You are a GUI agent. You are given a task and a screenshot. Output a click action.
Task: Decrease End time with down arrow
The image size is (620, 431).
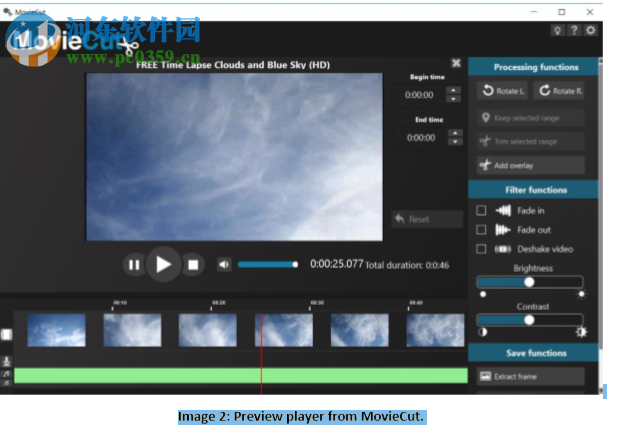[455, 142]
